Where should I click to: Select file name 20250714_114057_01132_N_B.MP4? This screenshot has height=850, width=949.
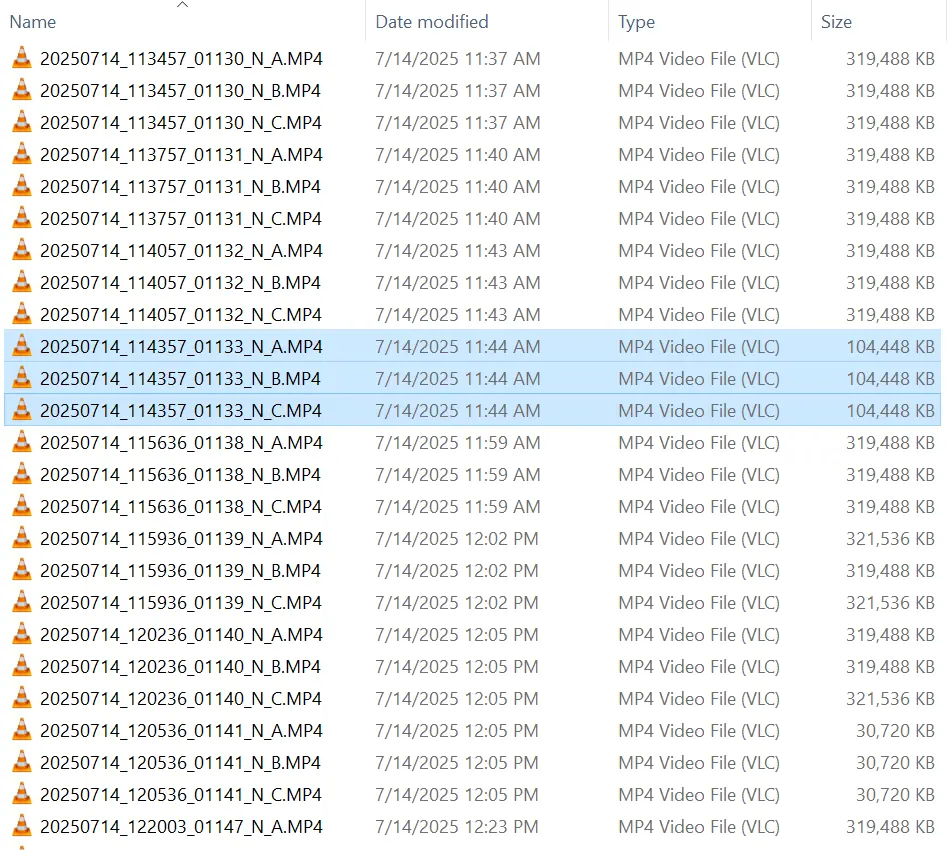tap(180, 283)
